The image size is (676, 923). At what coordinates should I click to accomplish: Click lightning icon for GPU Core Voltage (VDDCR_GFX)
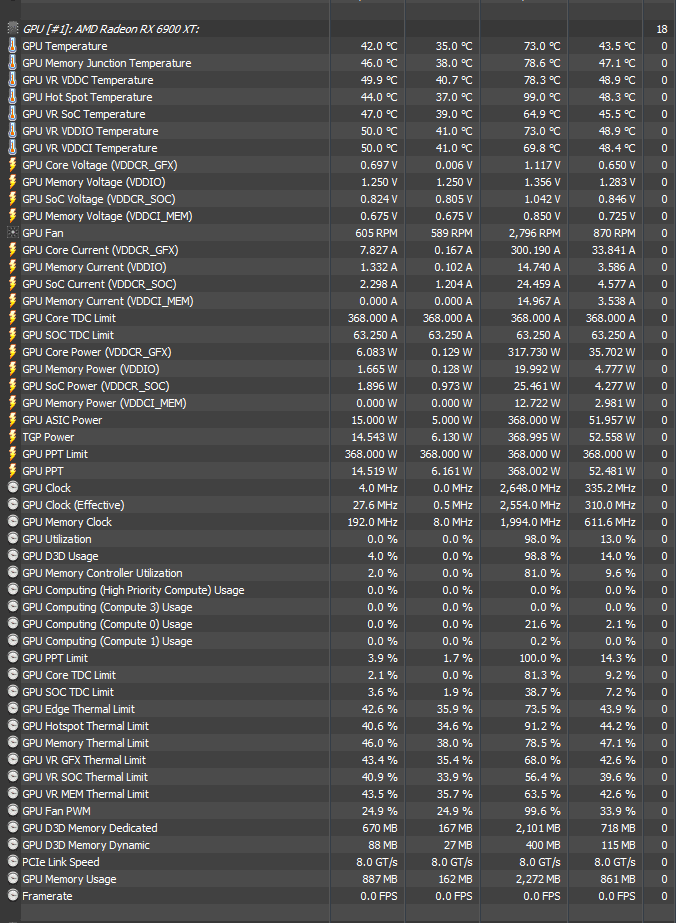tap(13, 165)
